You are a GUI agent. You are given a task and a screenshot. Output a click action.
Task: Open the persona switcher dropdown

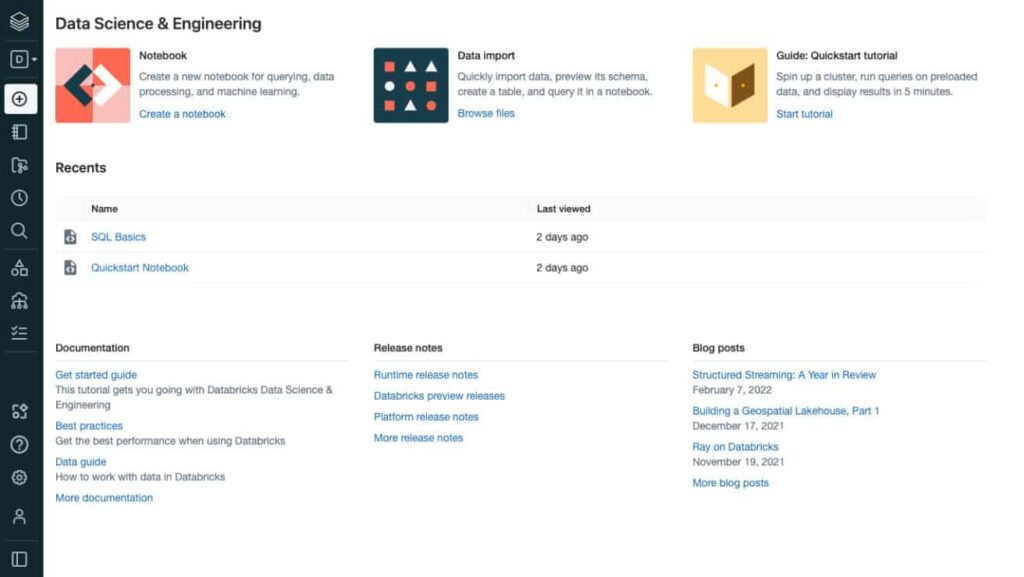pyautogui.click(x=23, y=59)
